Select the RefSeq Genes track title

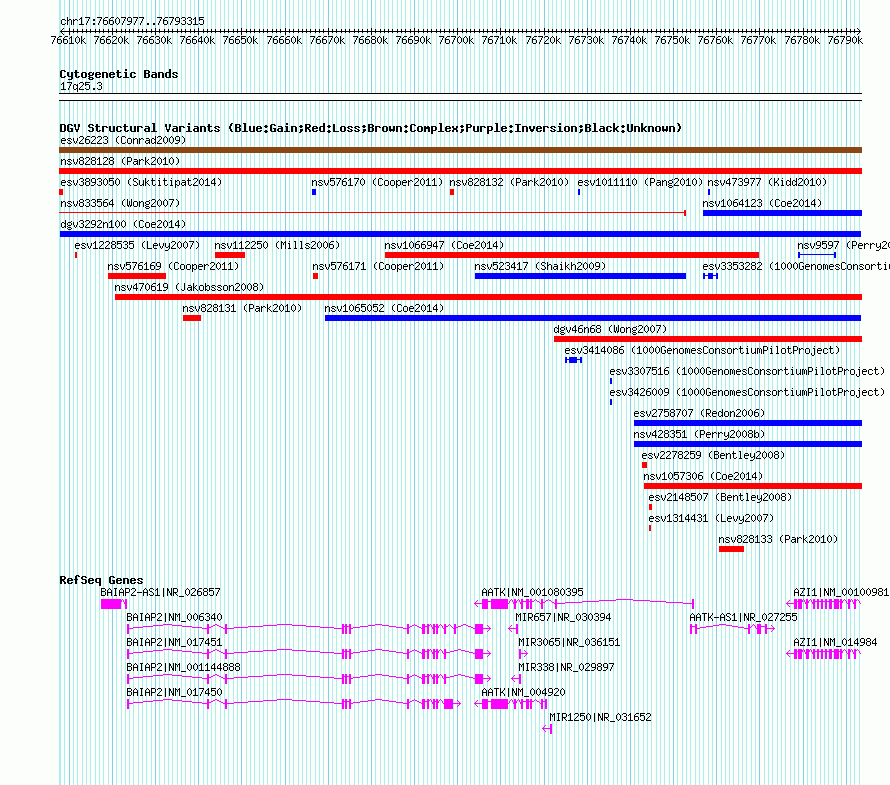[101, 580]
